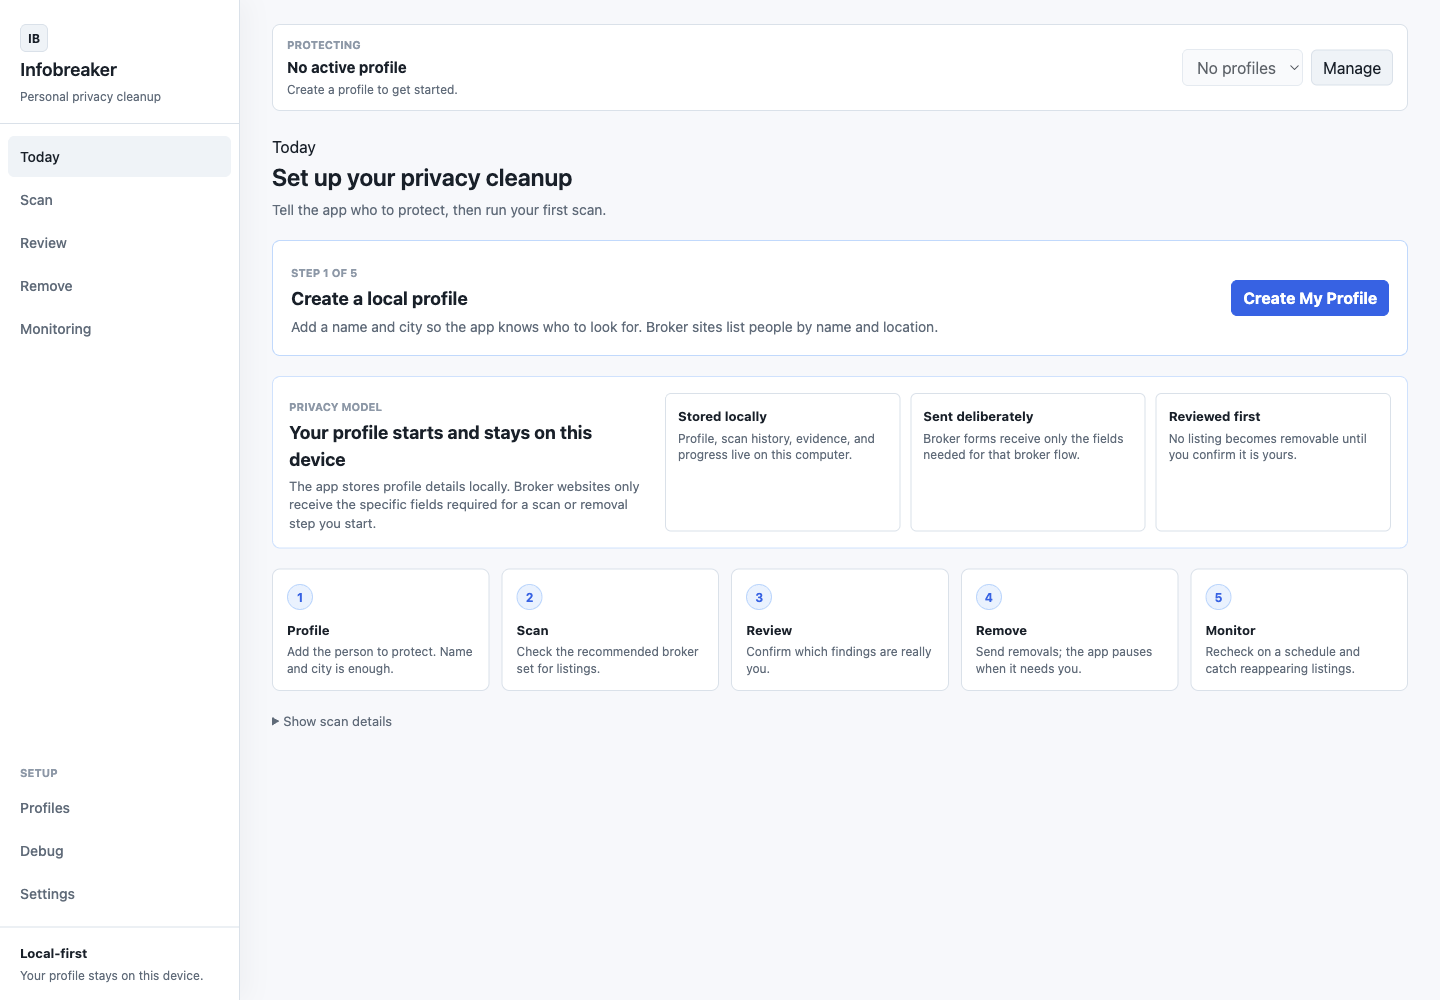
Task: Expand Show scan details disclosure
Action: (x=332, y=721)
